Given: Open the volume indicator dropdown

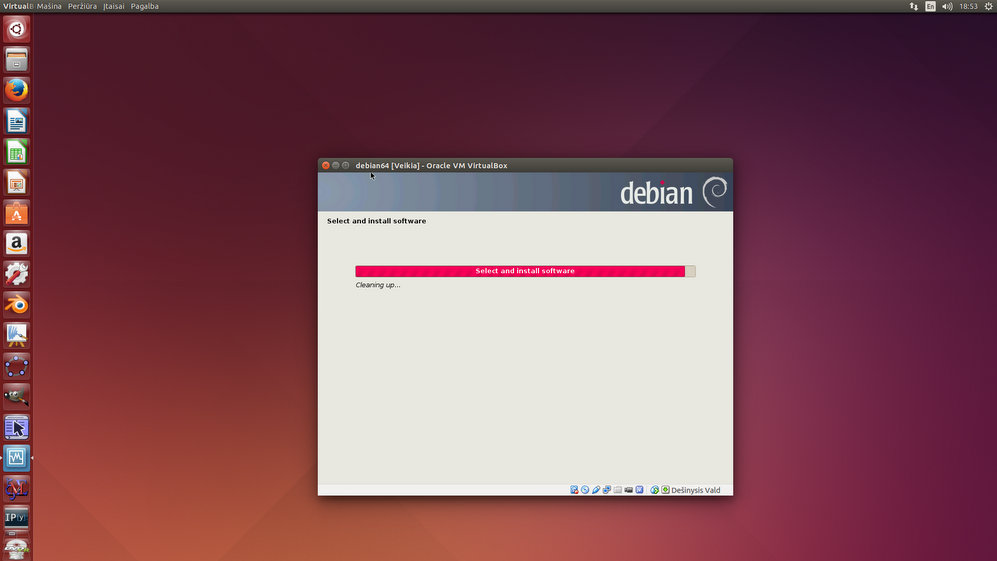Looking at the screenshot, I should (x=947, y=6).
